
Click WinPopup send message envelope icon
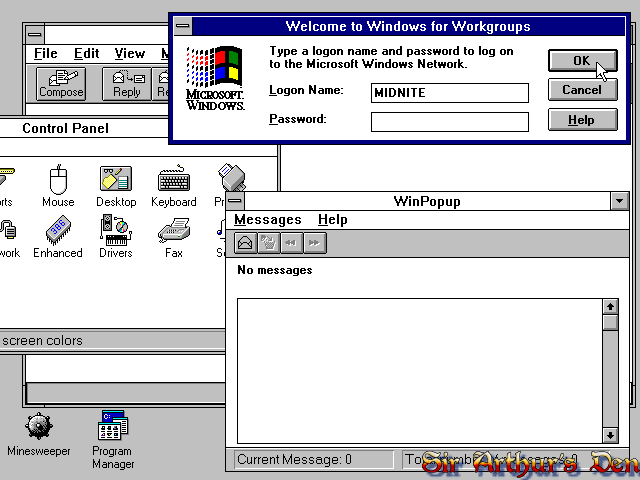[x=245, y=243]
